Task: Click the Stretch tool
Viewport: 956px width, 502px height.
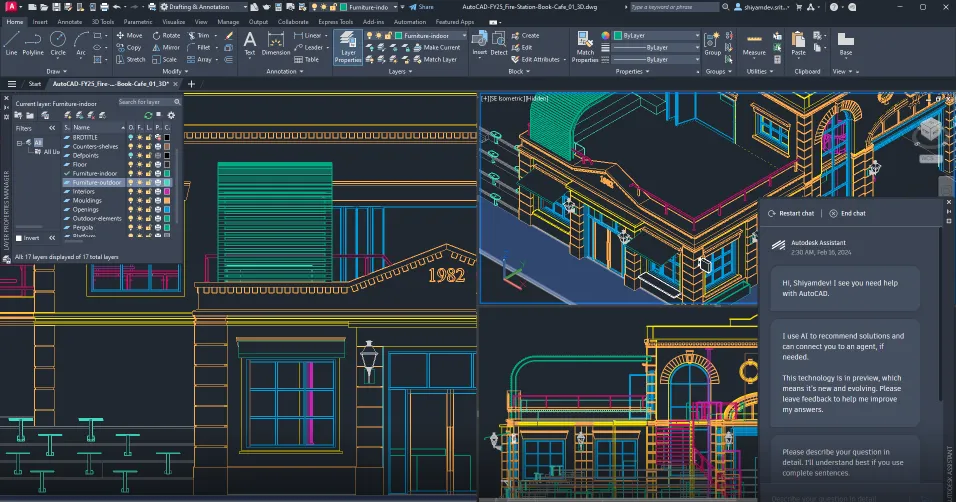Action: click(x=130, y=60)
